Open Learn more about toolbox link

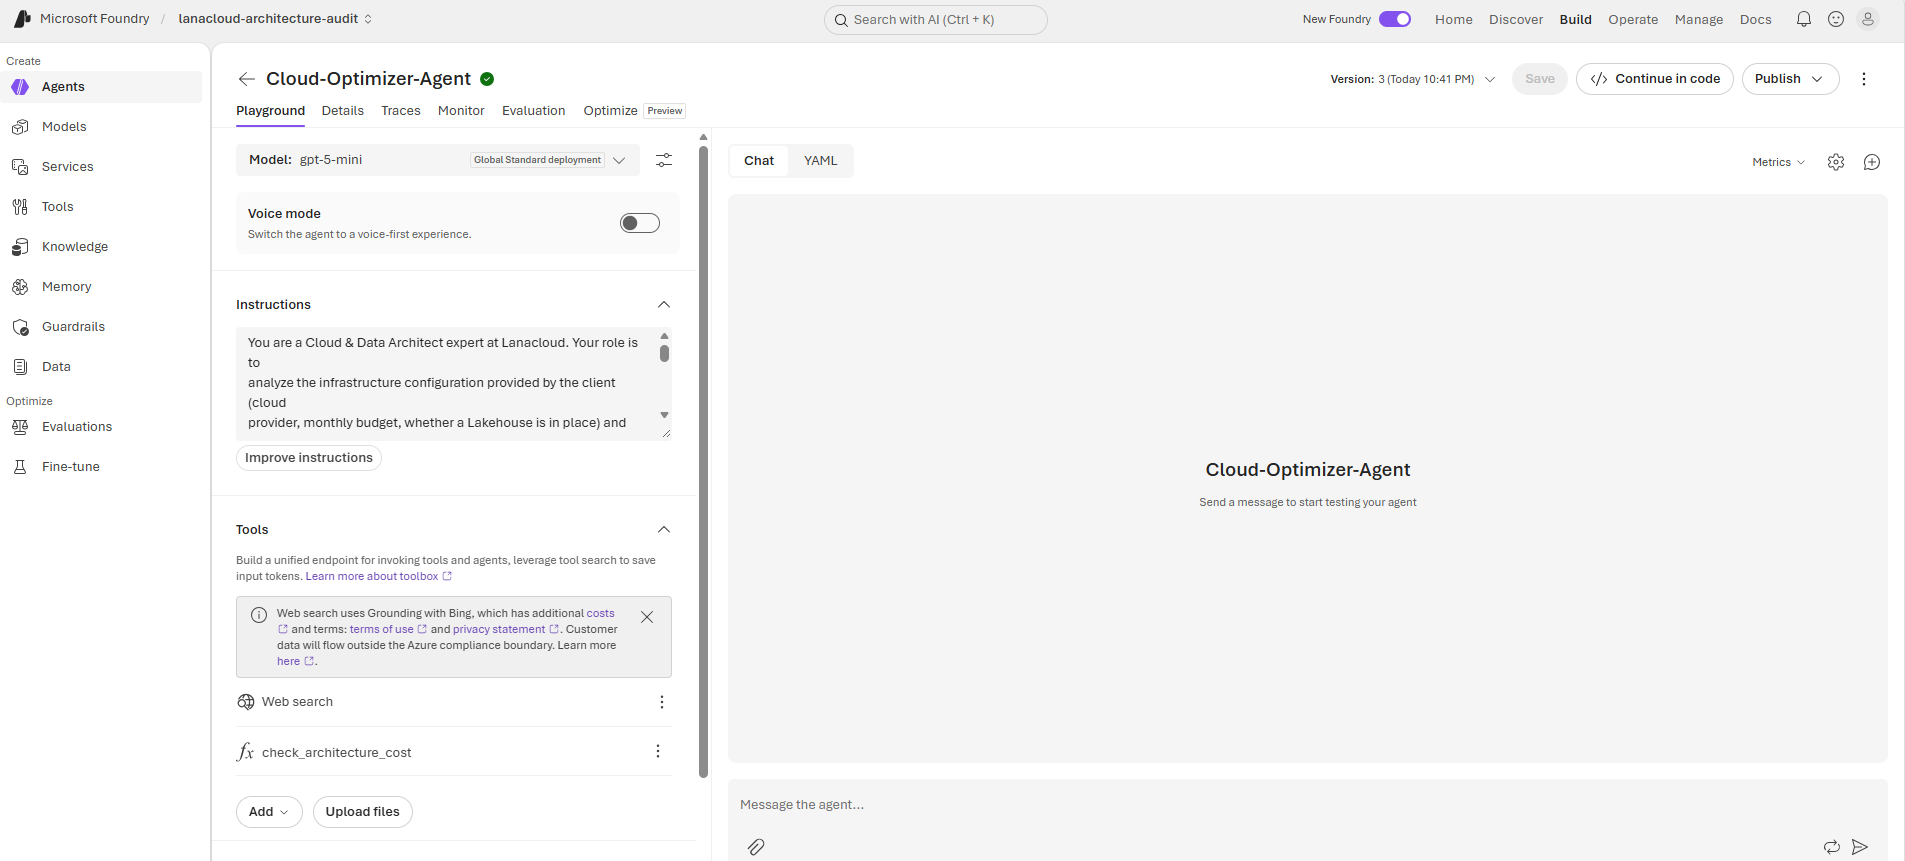[379, 576]
